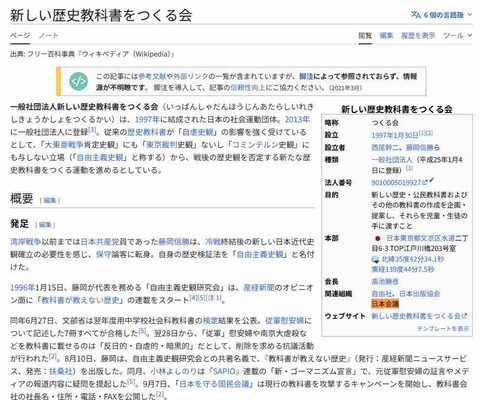Screen dimensions: 480x400
Task: Click the green code notice icon
Action: 79,82
